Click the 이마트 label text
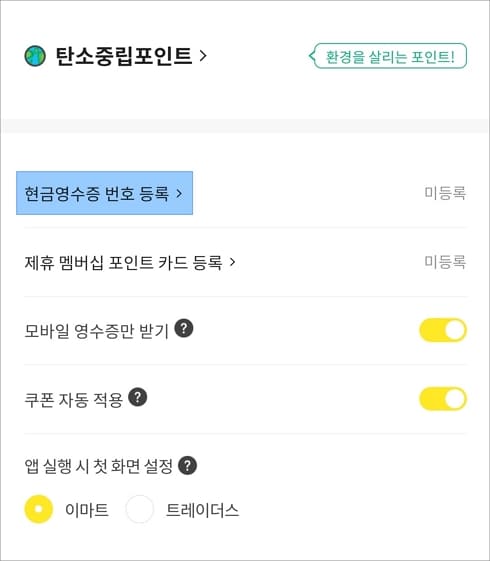 (87, 510)
